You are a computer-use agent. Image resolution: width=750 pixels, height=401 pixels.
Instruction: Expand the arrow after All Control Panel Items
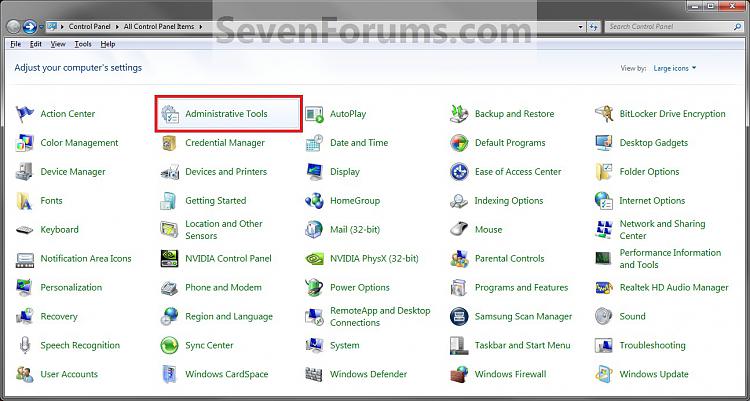coord(200,27)
